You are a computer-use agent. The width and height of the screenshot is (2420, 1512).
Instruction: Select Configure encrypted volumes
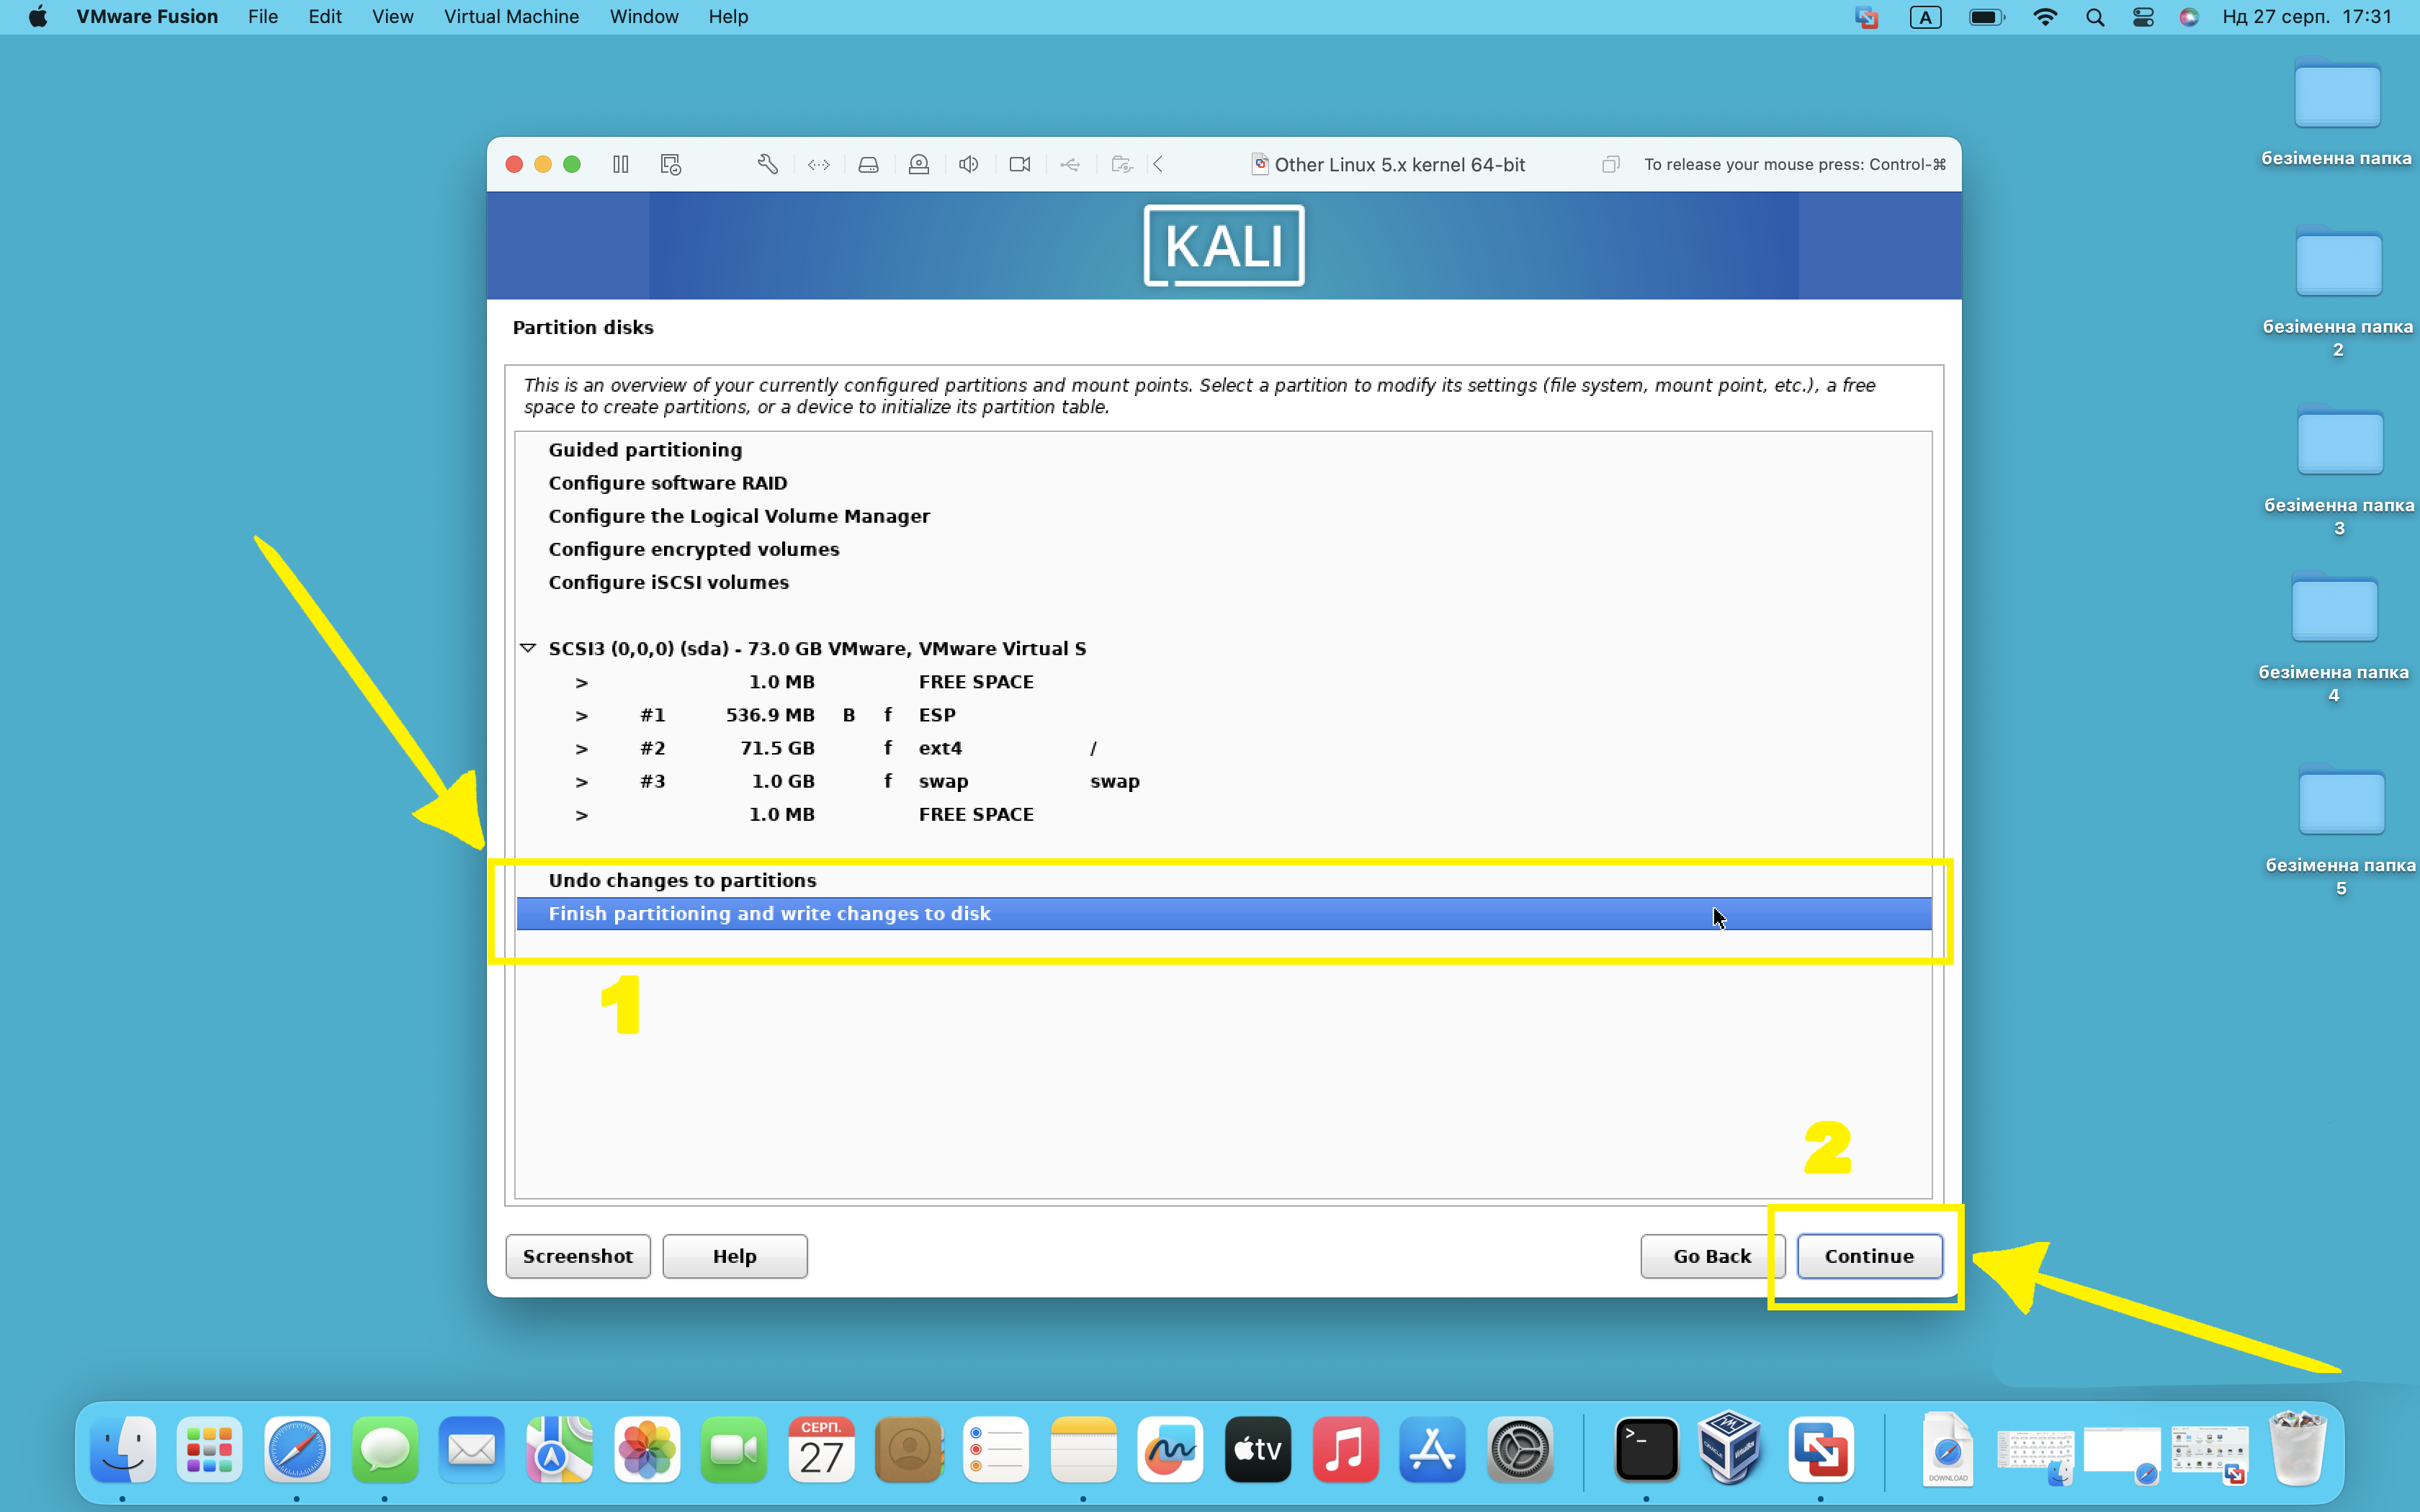click(x=1223, y=549)
